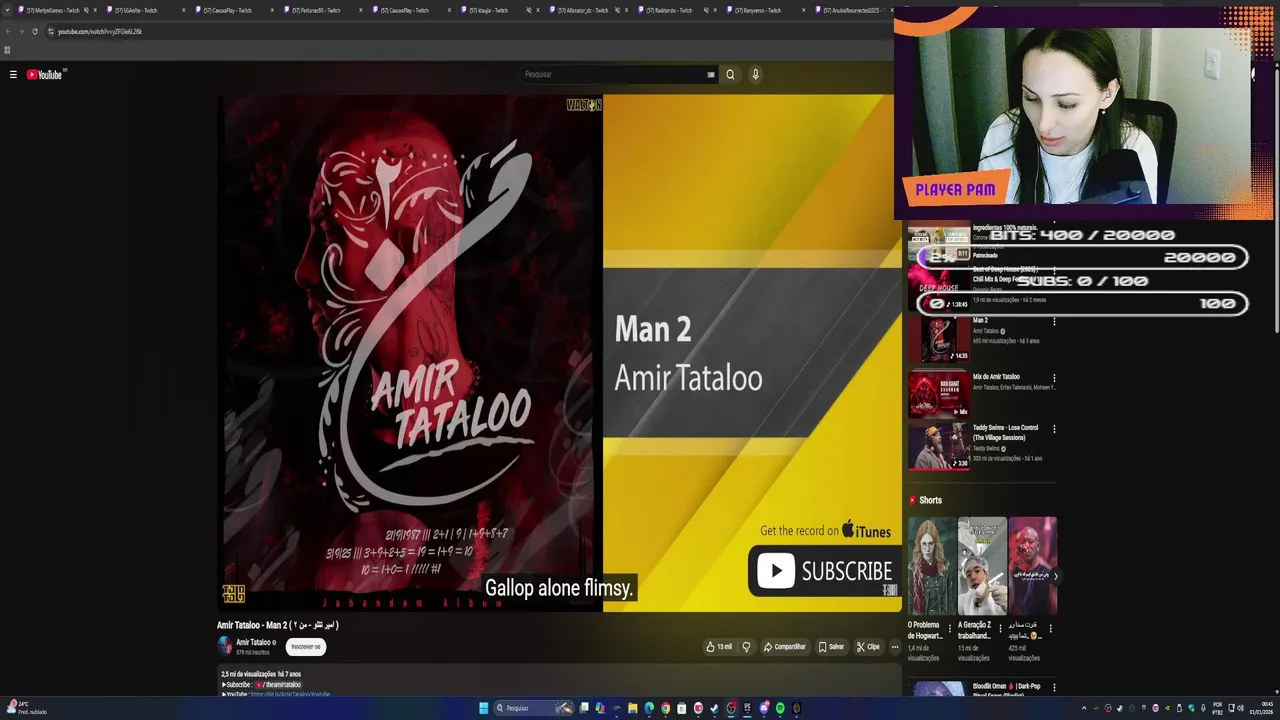
Task: Switch to Alfanator_dc Twitch tab
Action: (x=587, y=10)
